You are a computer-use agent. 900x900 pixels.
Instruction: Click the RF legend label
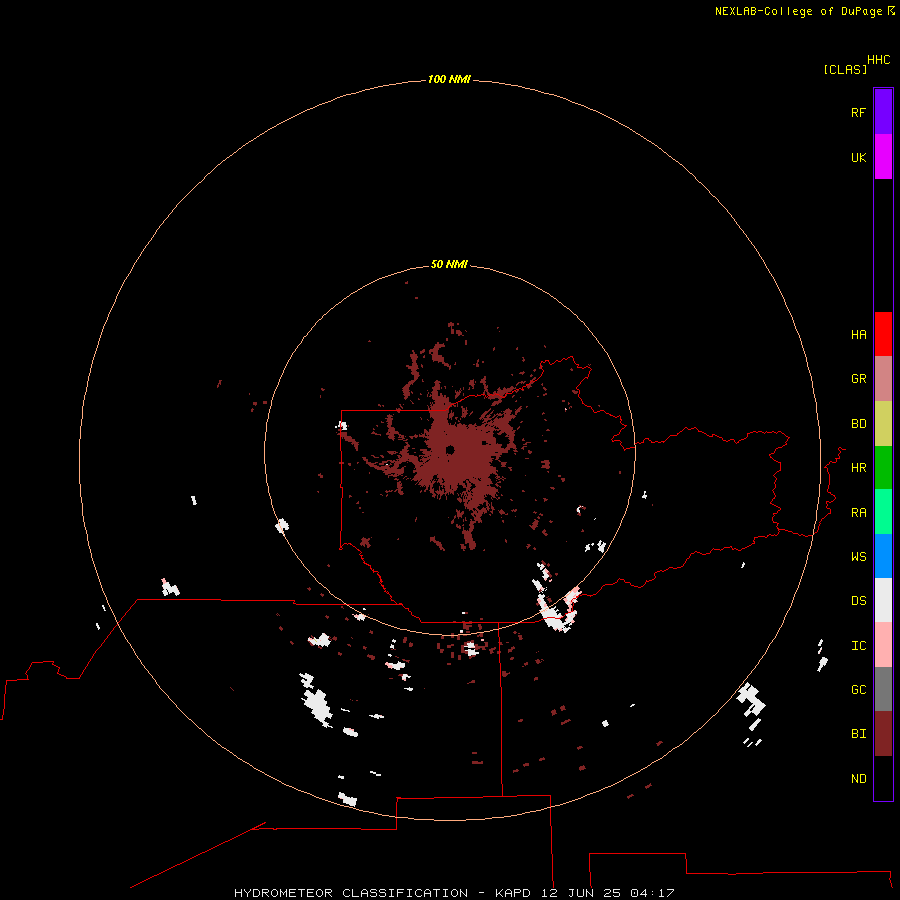(858, 112)
